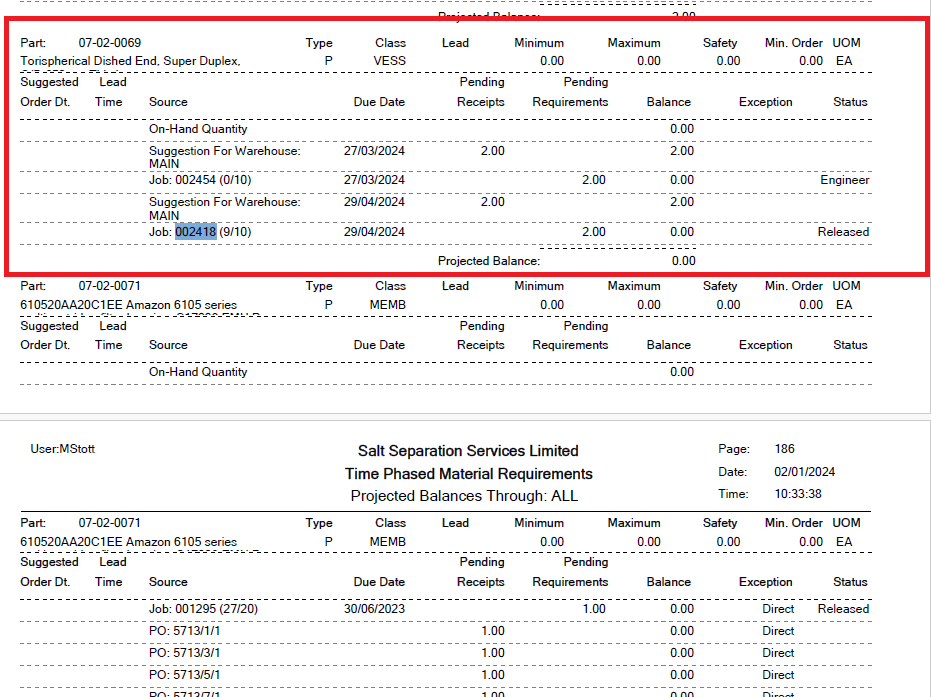Click the report time 10:33:38
The image size is (931, 697).
798,494
